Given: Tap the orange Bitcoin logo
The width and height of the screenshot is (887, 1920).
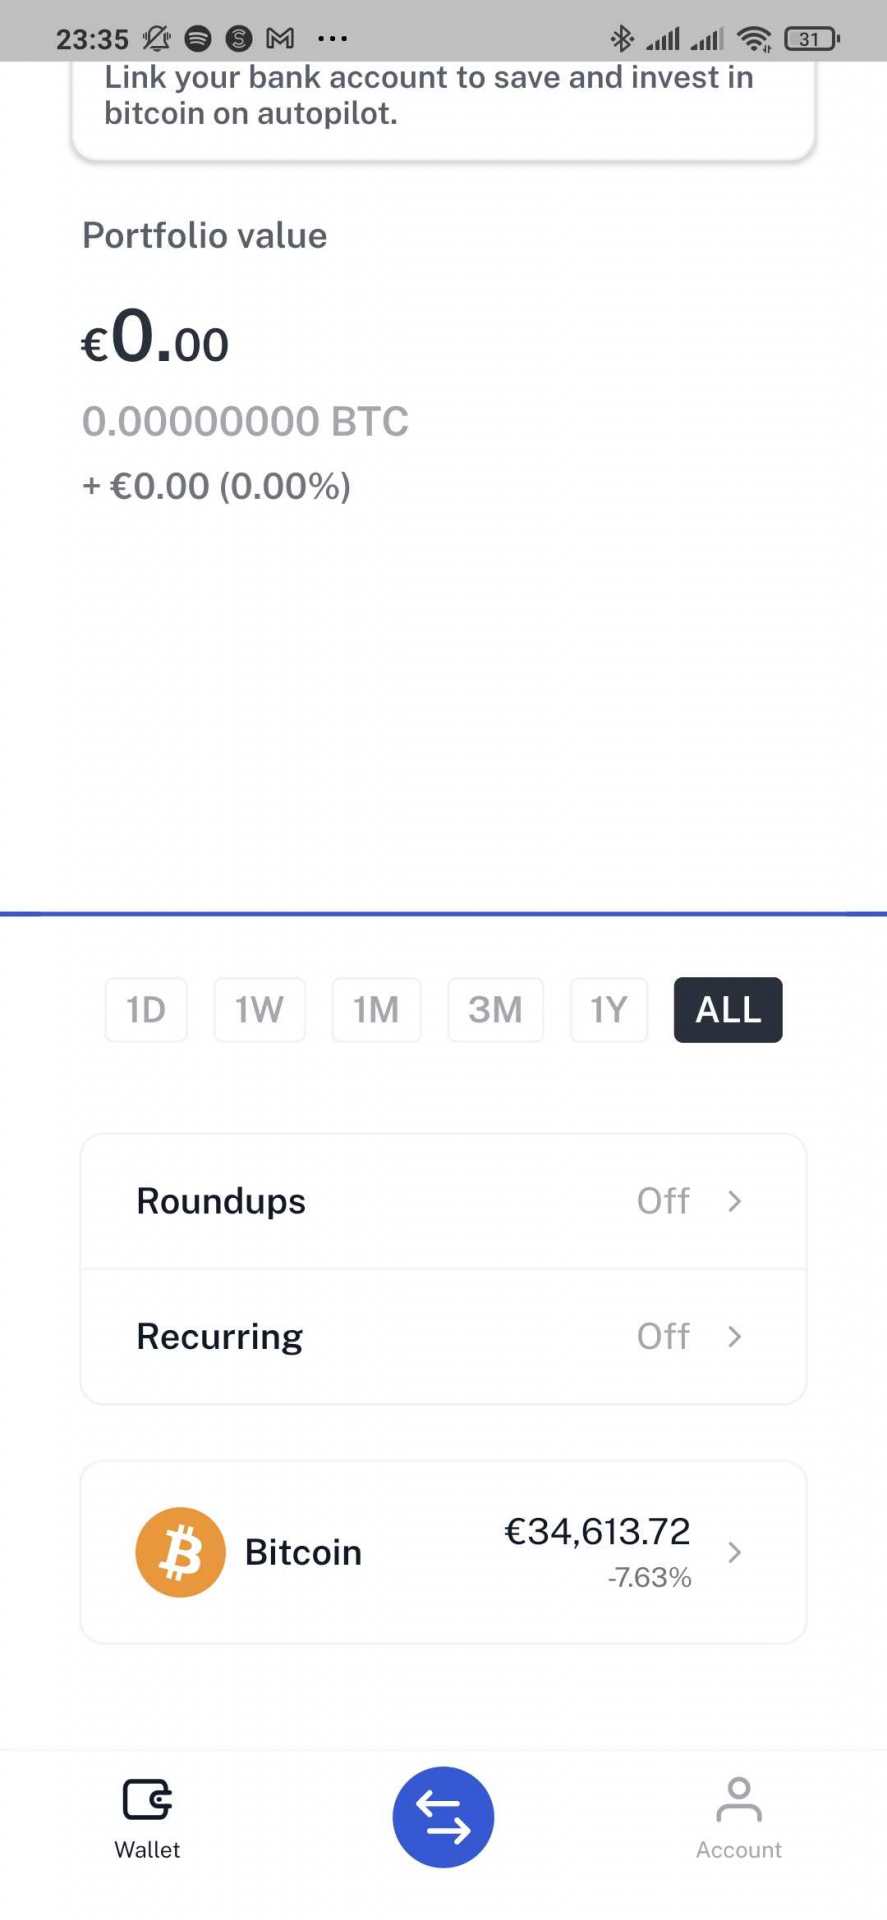Looking at the screenshot, I should [x=180, y=1552].
